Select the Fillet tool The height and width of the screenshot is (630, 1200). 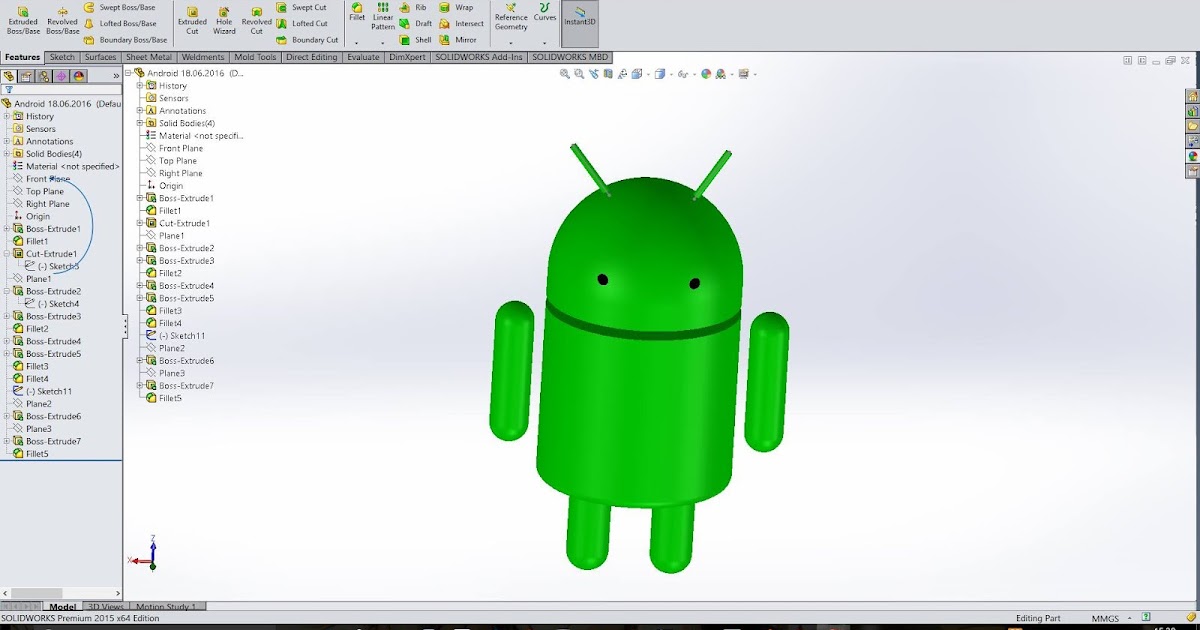(356, 13)
